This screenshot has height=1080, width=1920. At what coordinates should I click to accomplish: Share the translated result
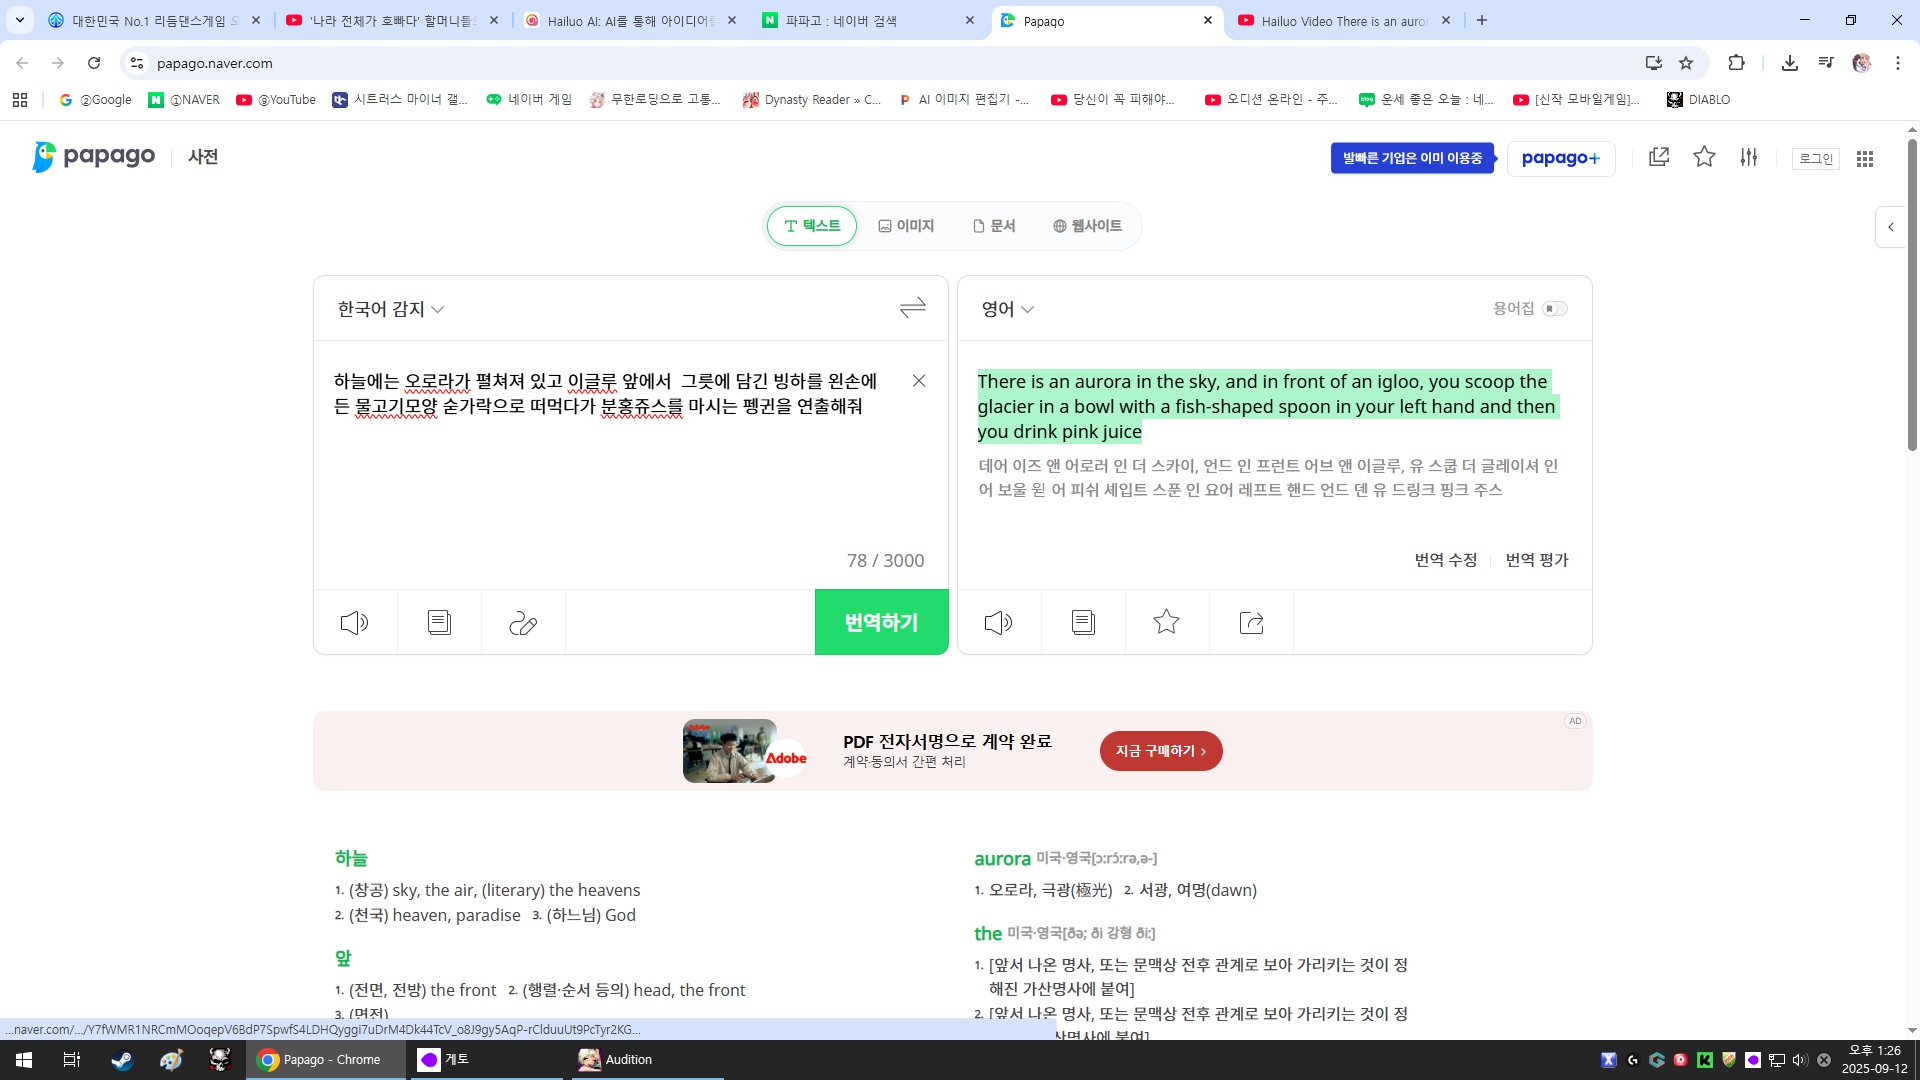[1251, 623]
